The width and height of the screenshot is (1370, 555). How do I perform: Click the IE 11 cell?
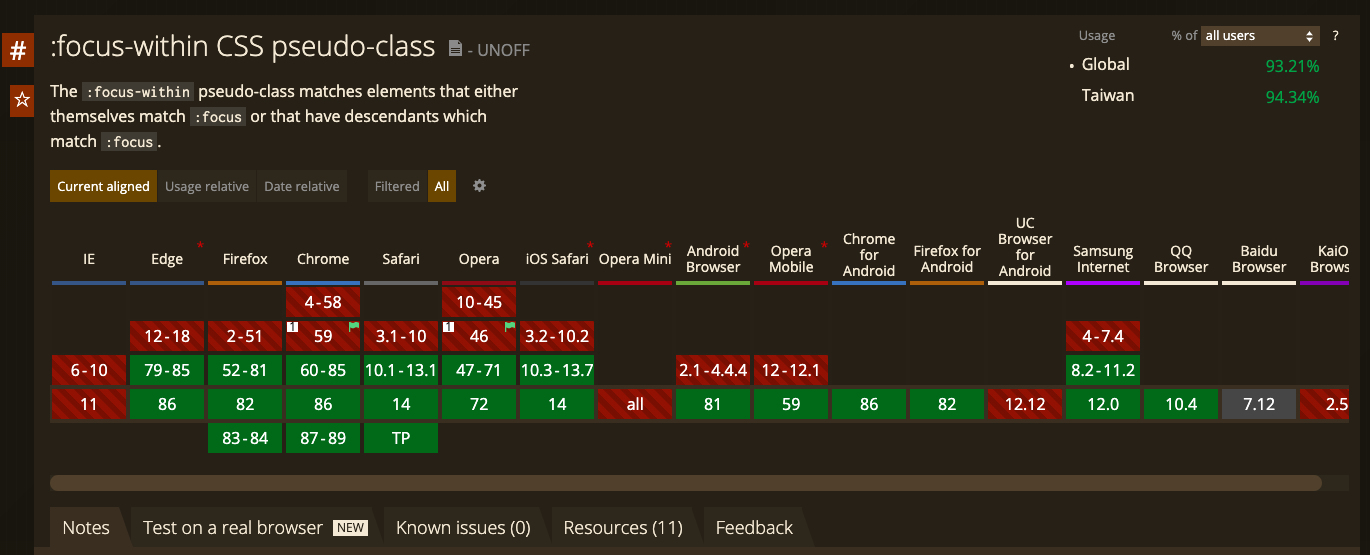coord(89,404)
